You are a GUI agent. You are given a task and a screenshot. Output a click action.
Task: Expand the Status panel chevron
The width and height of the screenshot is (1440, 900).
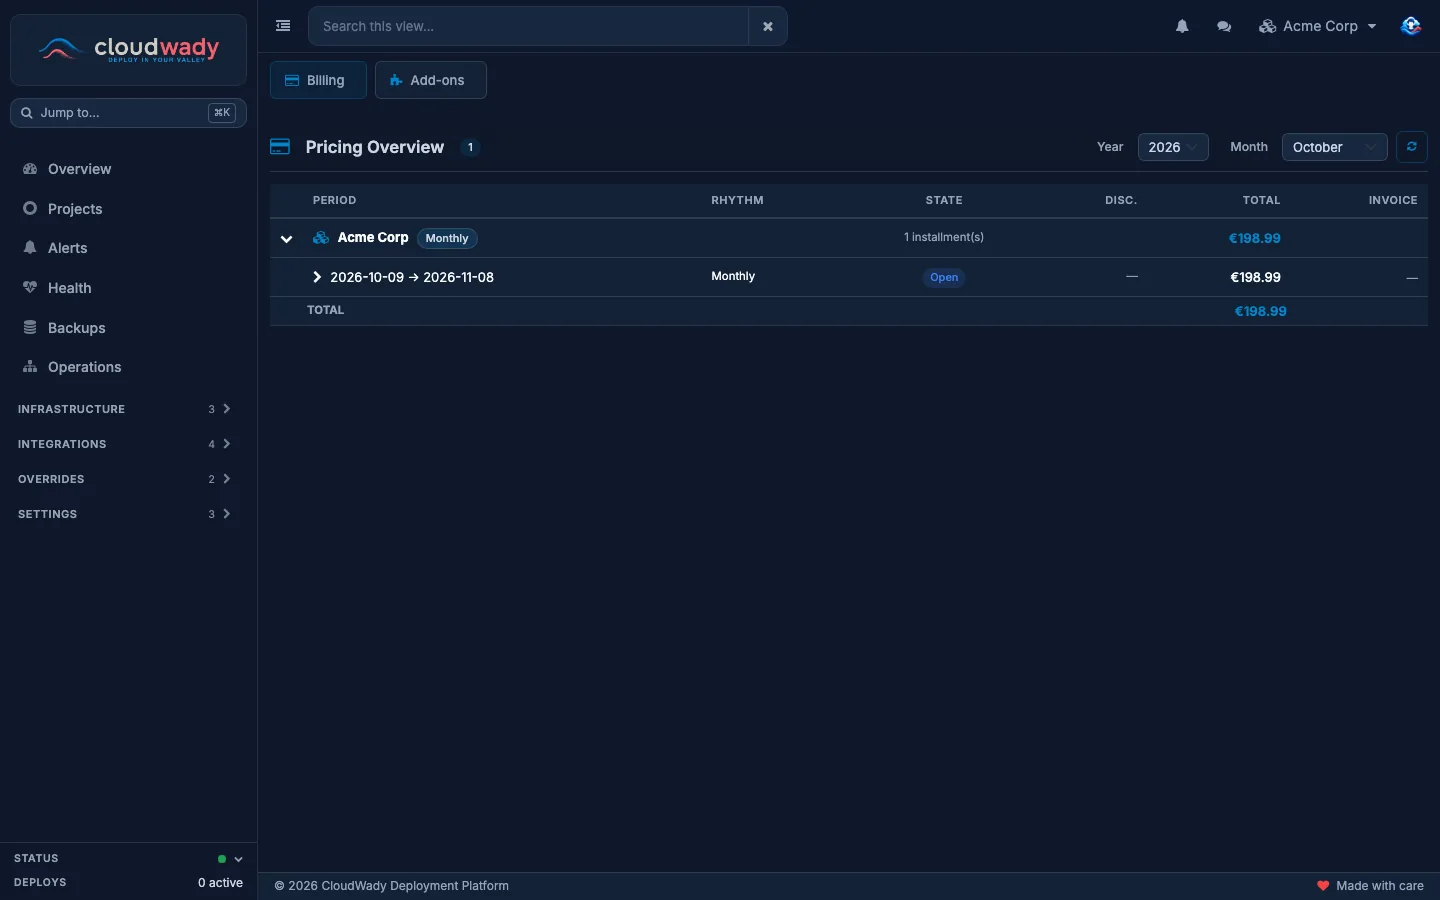point(238,859)
